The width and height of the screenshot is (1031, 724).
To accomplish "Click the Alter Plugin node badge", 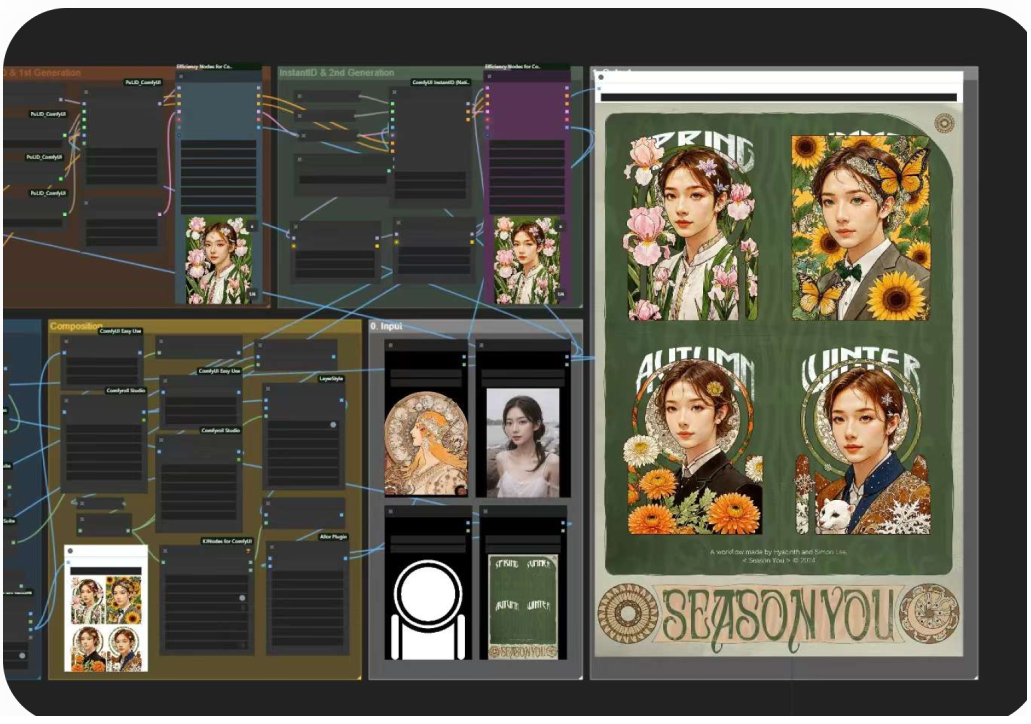I will pos(332,537).
